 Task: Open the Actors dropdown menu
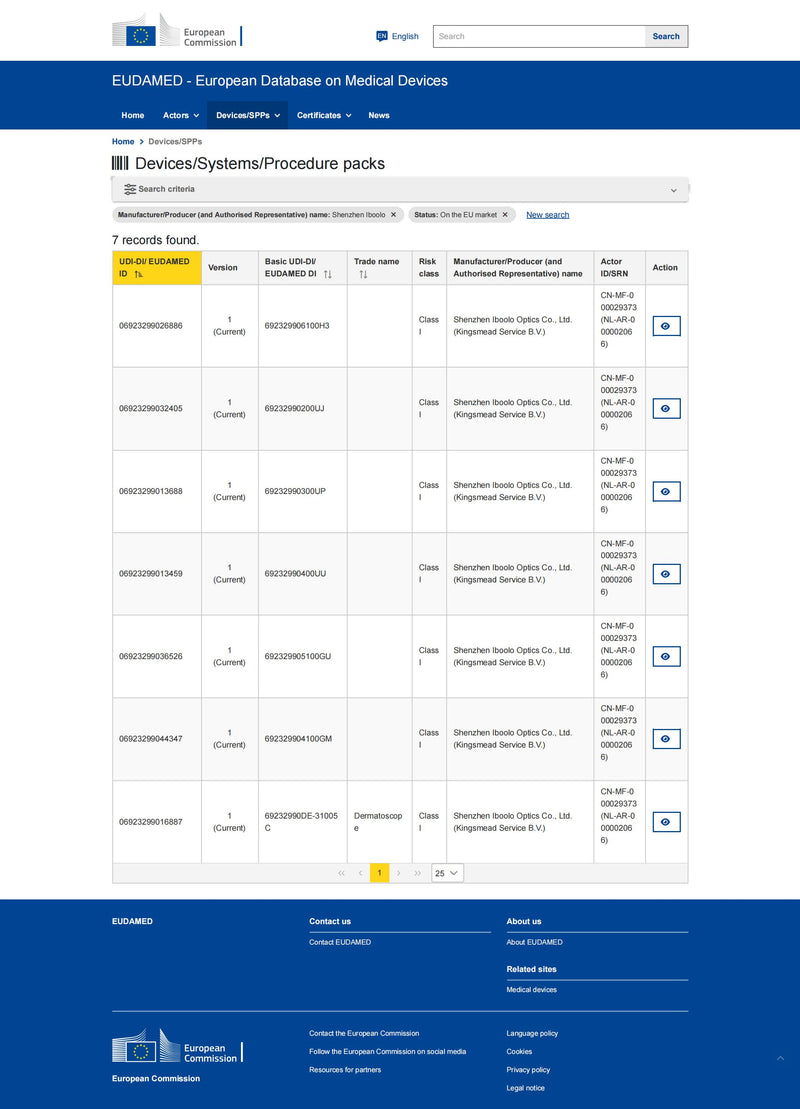pyautogui.click(x=181, y=115)
